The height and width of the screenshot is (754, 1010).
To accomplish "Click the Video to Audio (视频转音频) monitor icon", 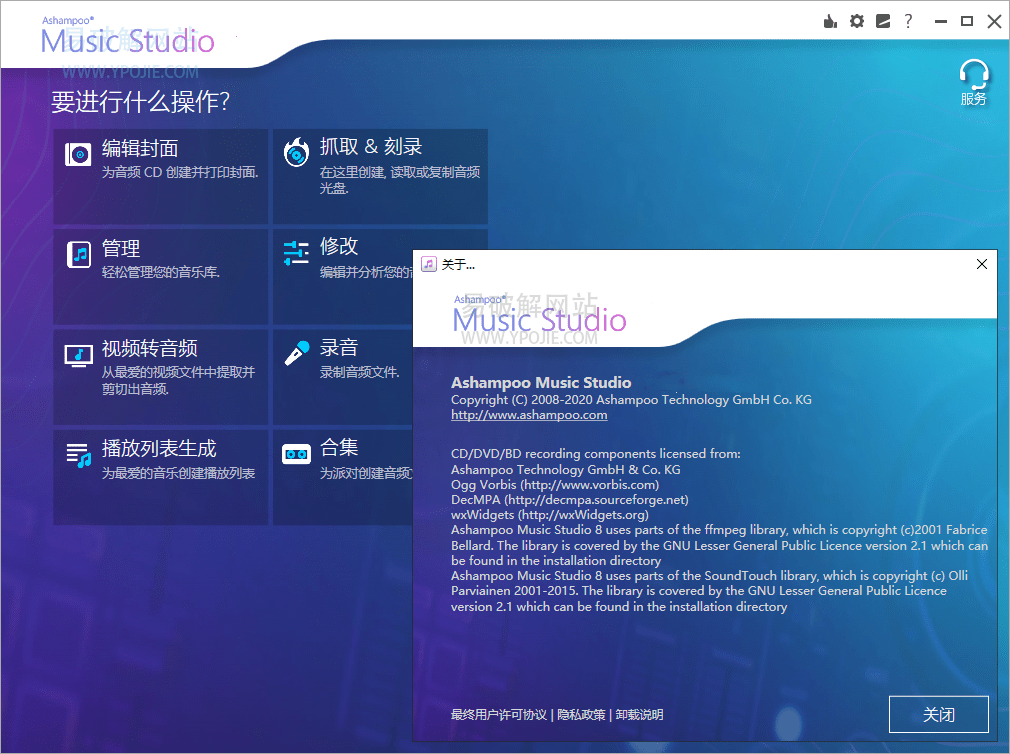I will coord(78,355).
